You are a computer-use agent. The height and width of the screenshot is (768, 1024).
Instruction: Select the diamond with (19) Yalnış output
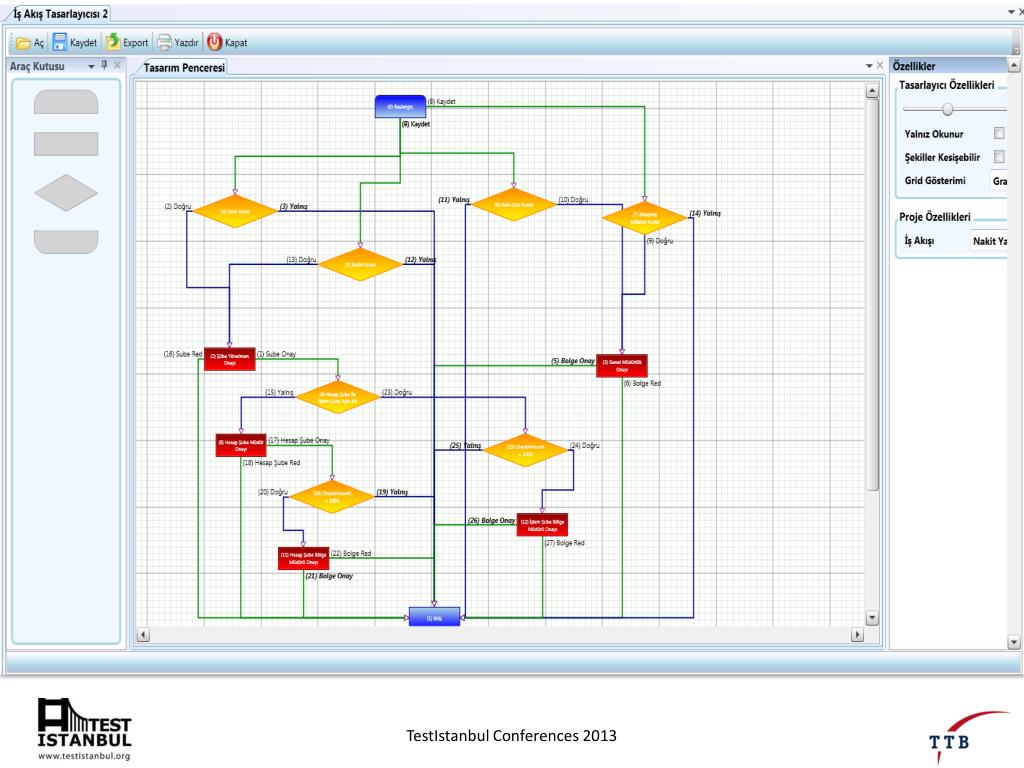pos(332,496)
